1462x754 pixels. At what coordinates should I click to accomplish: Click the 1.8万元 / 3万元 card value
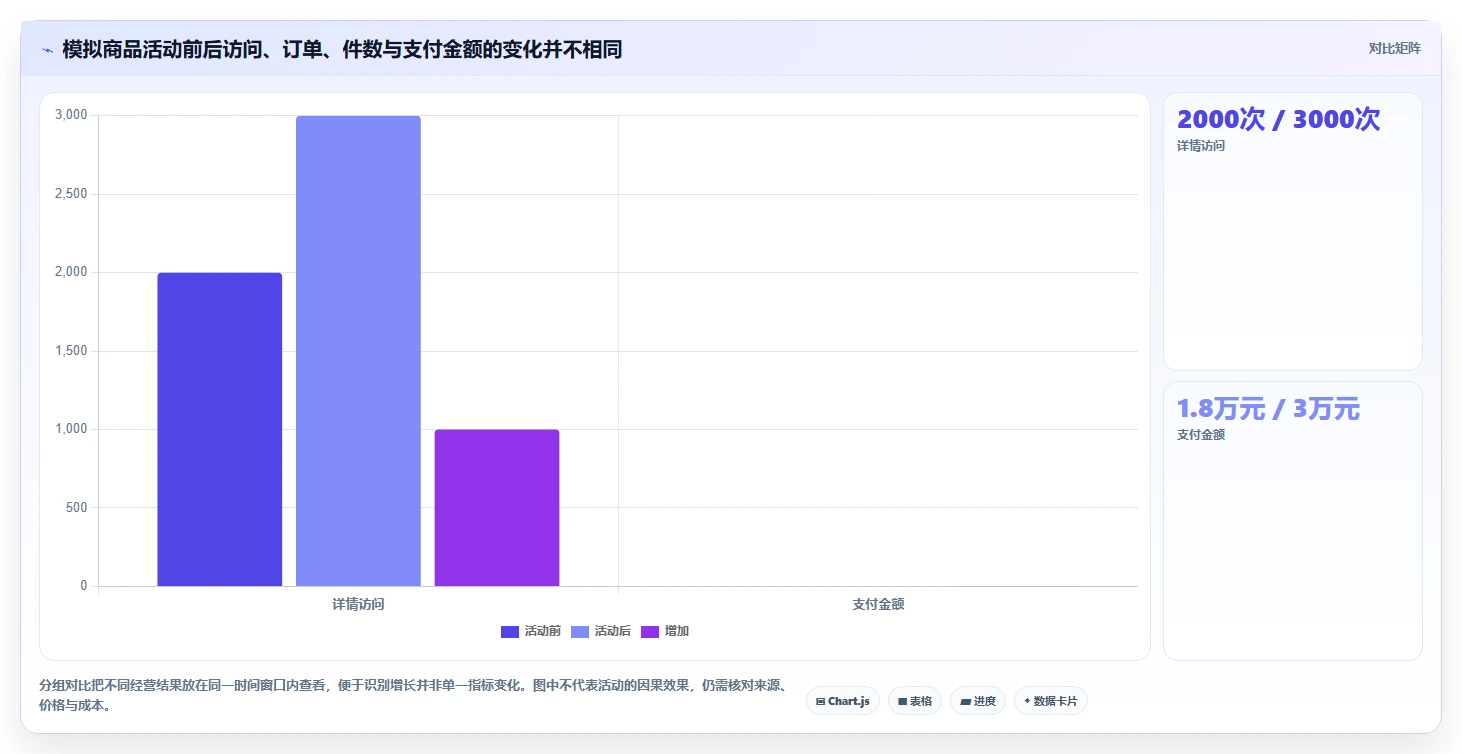tap(1268, 408)
